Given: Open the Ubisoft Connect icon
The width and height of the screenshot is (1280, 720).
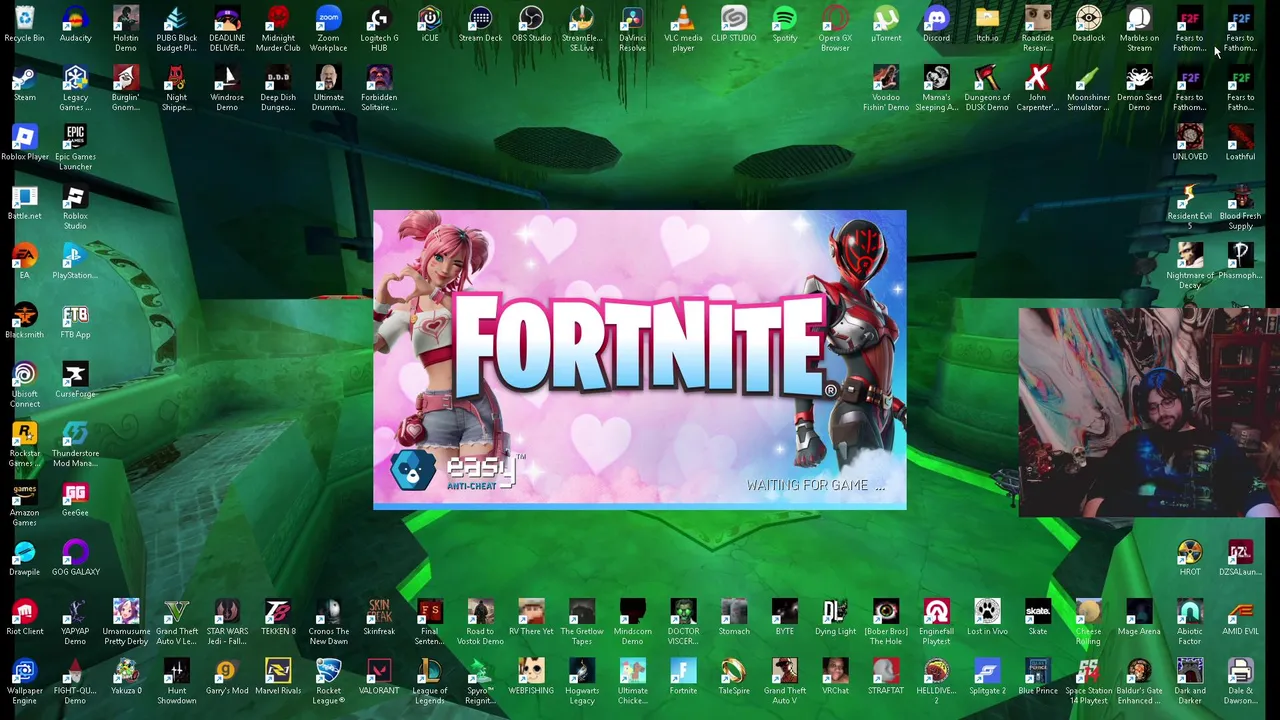Looking at the screenshot, I should tap(24, 385).
